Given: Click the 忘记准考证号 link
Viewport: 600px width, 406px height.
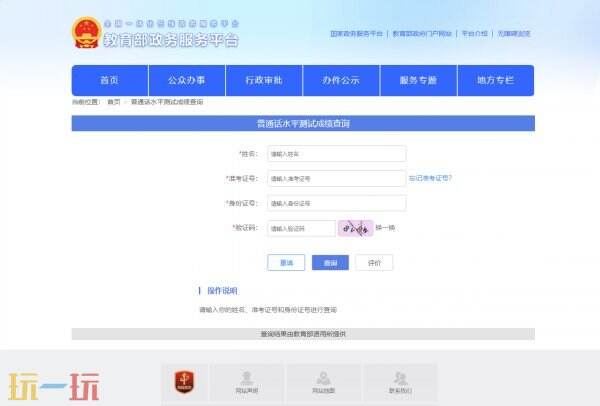Looking at the screenshot, I should (430, 178).
